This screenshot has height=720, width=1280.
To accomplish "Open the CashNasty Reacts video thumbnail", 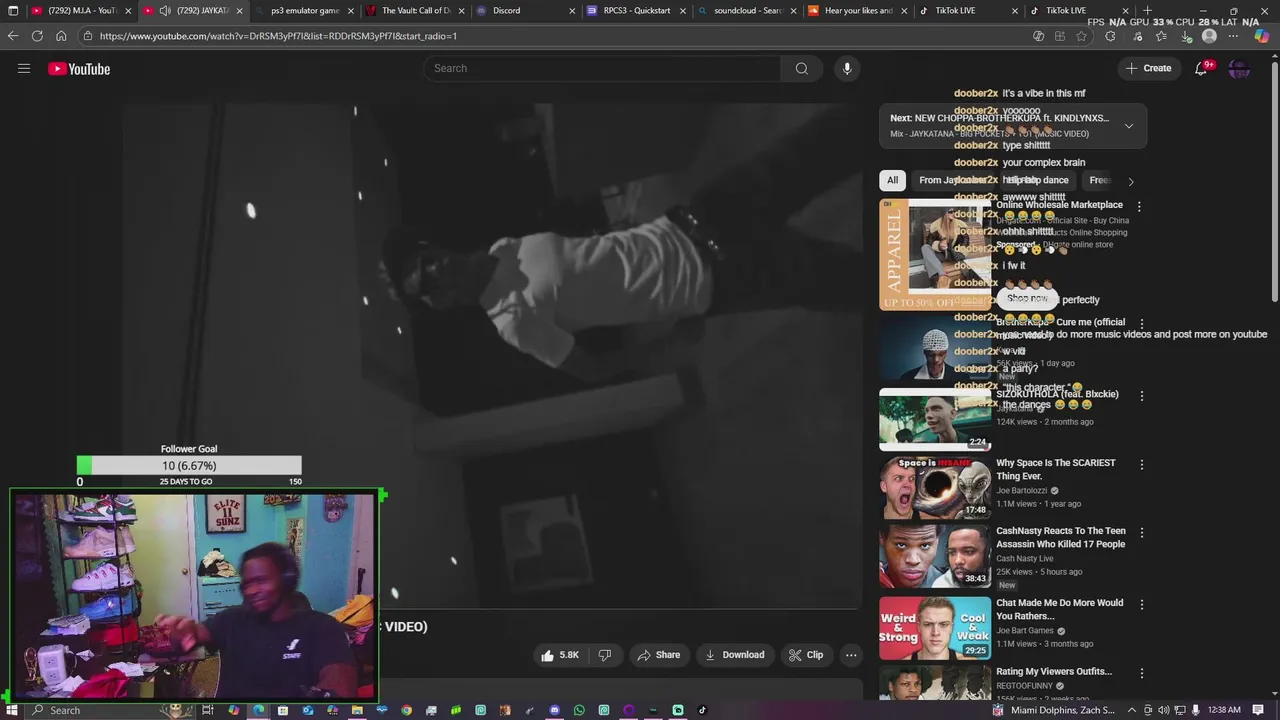I will click(935, 556).
